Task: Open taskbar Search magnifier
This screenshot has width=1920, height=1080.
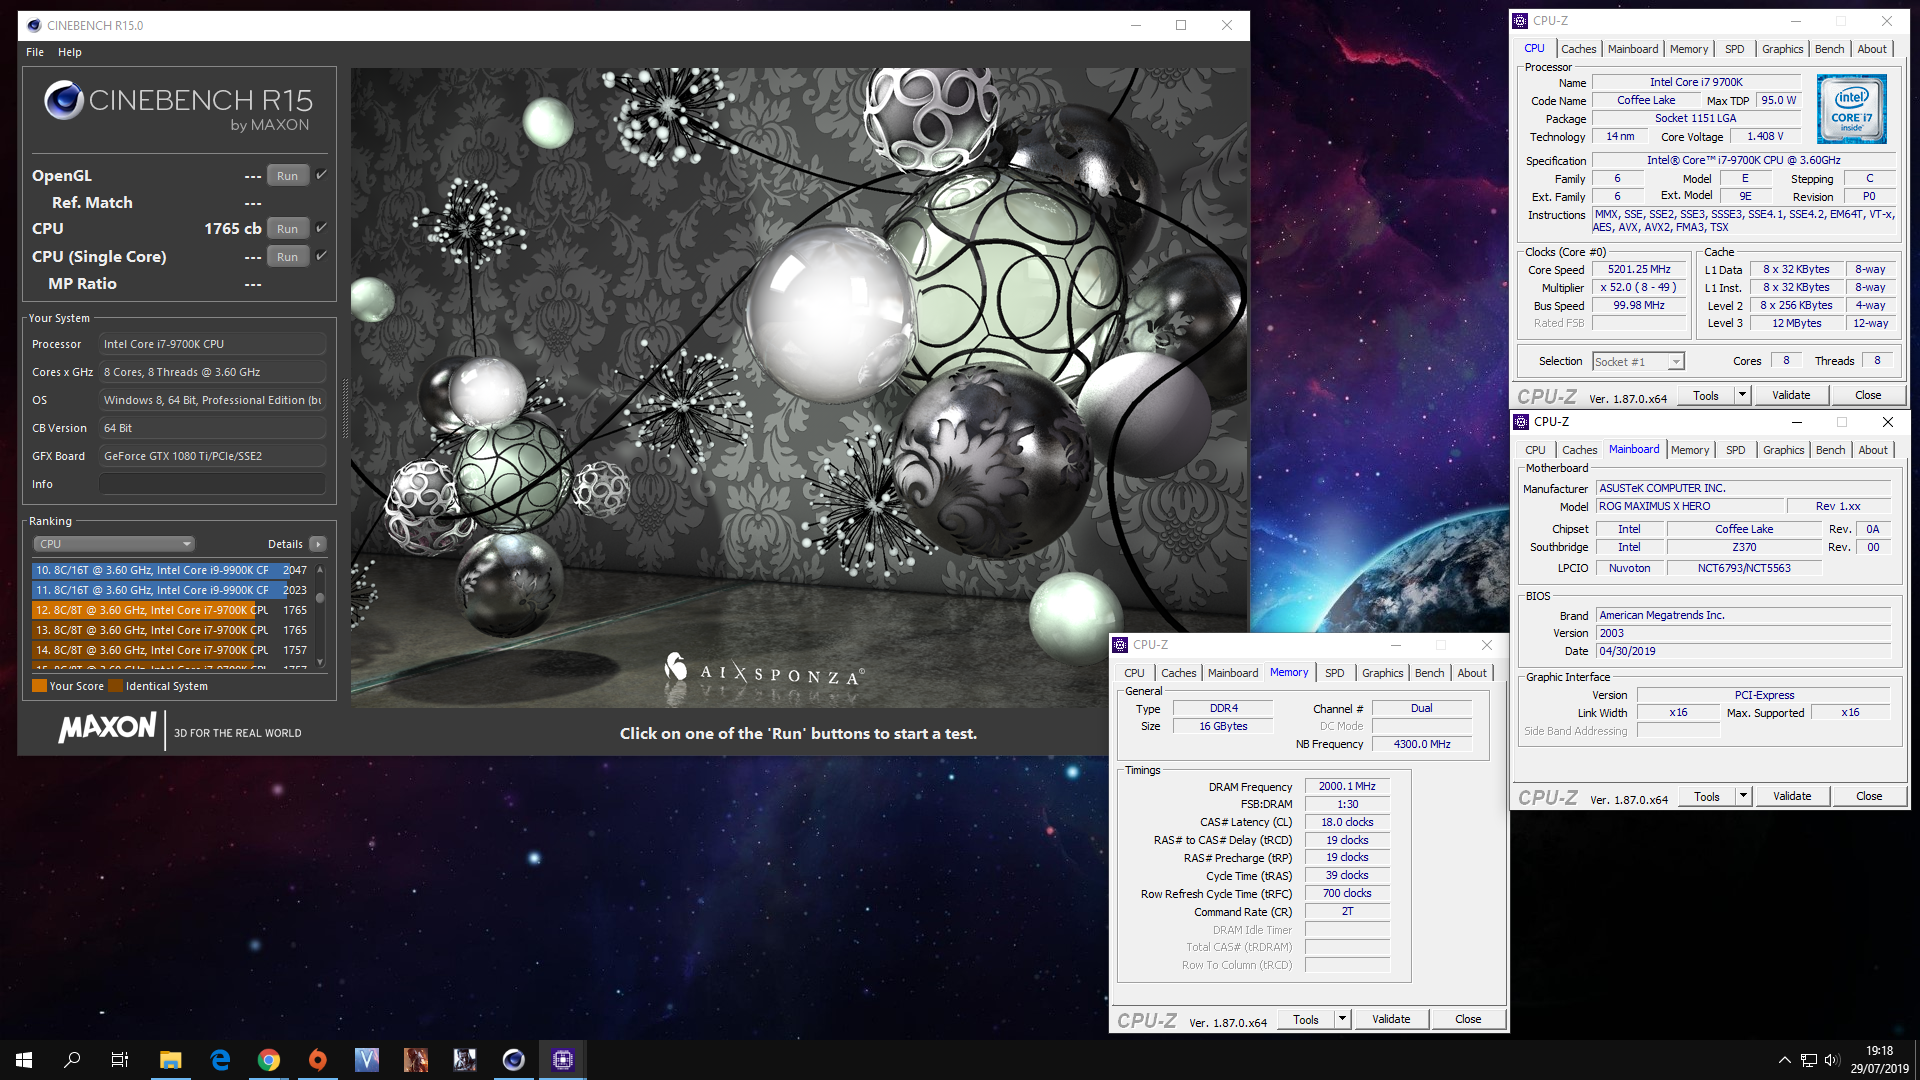Action: 72,1060
